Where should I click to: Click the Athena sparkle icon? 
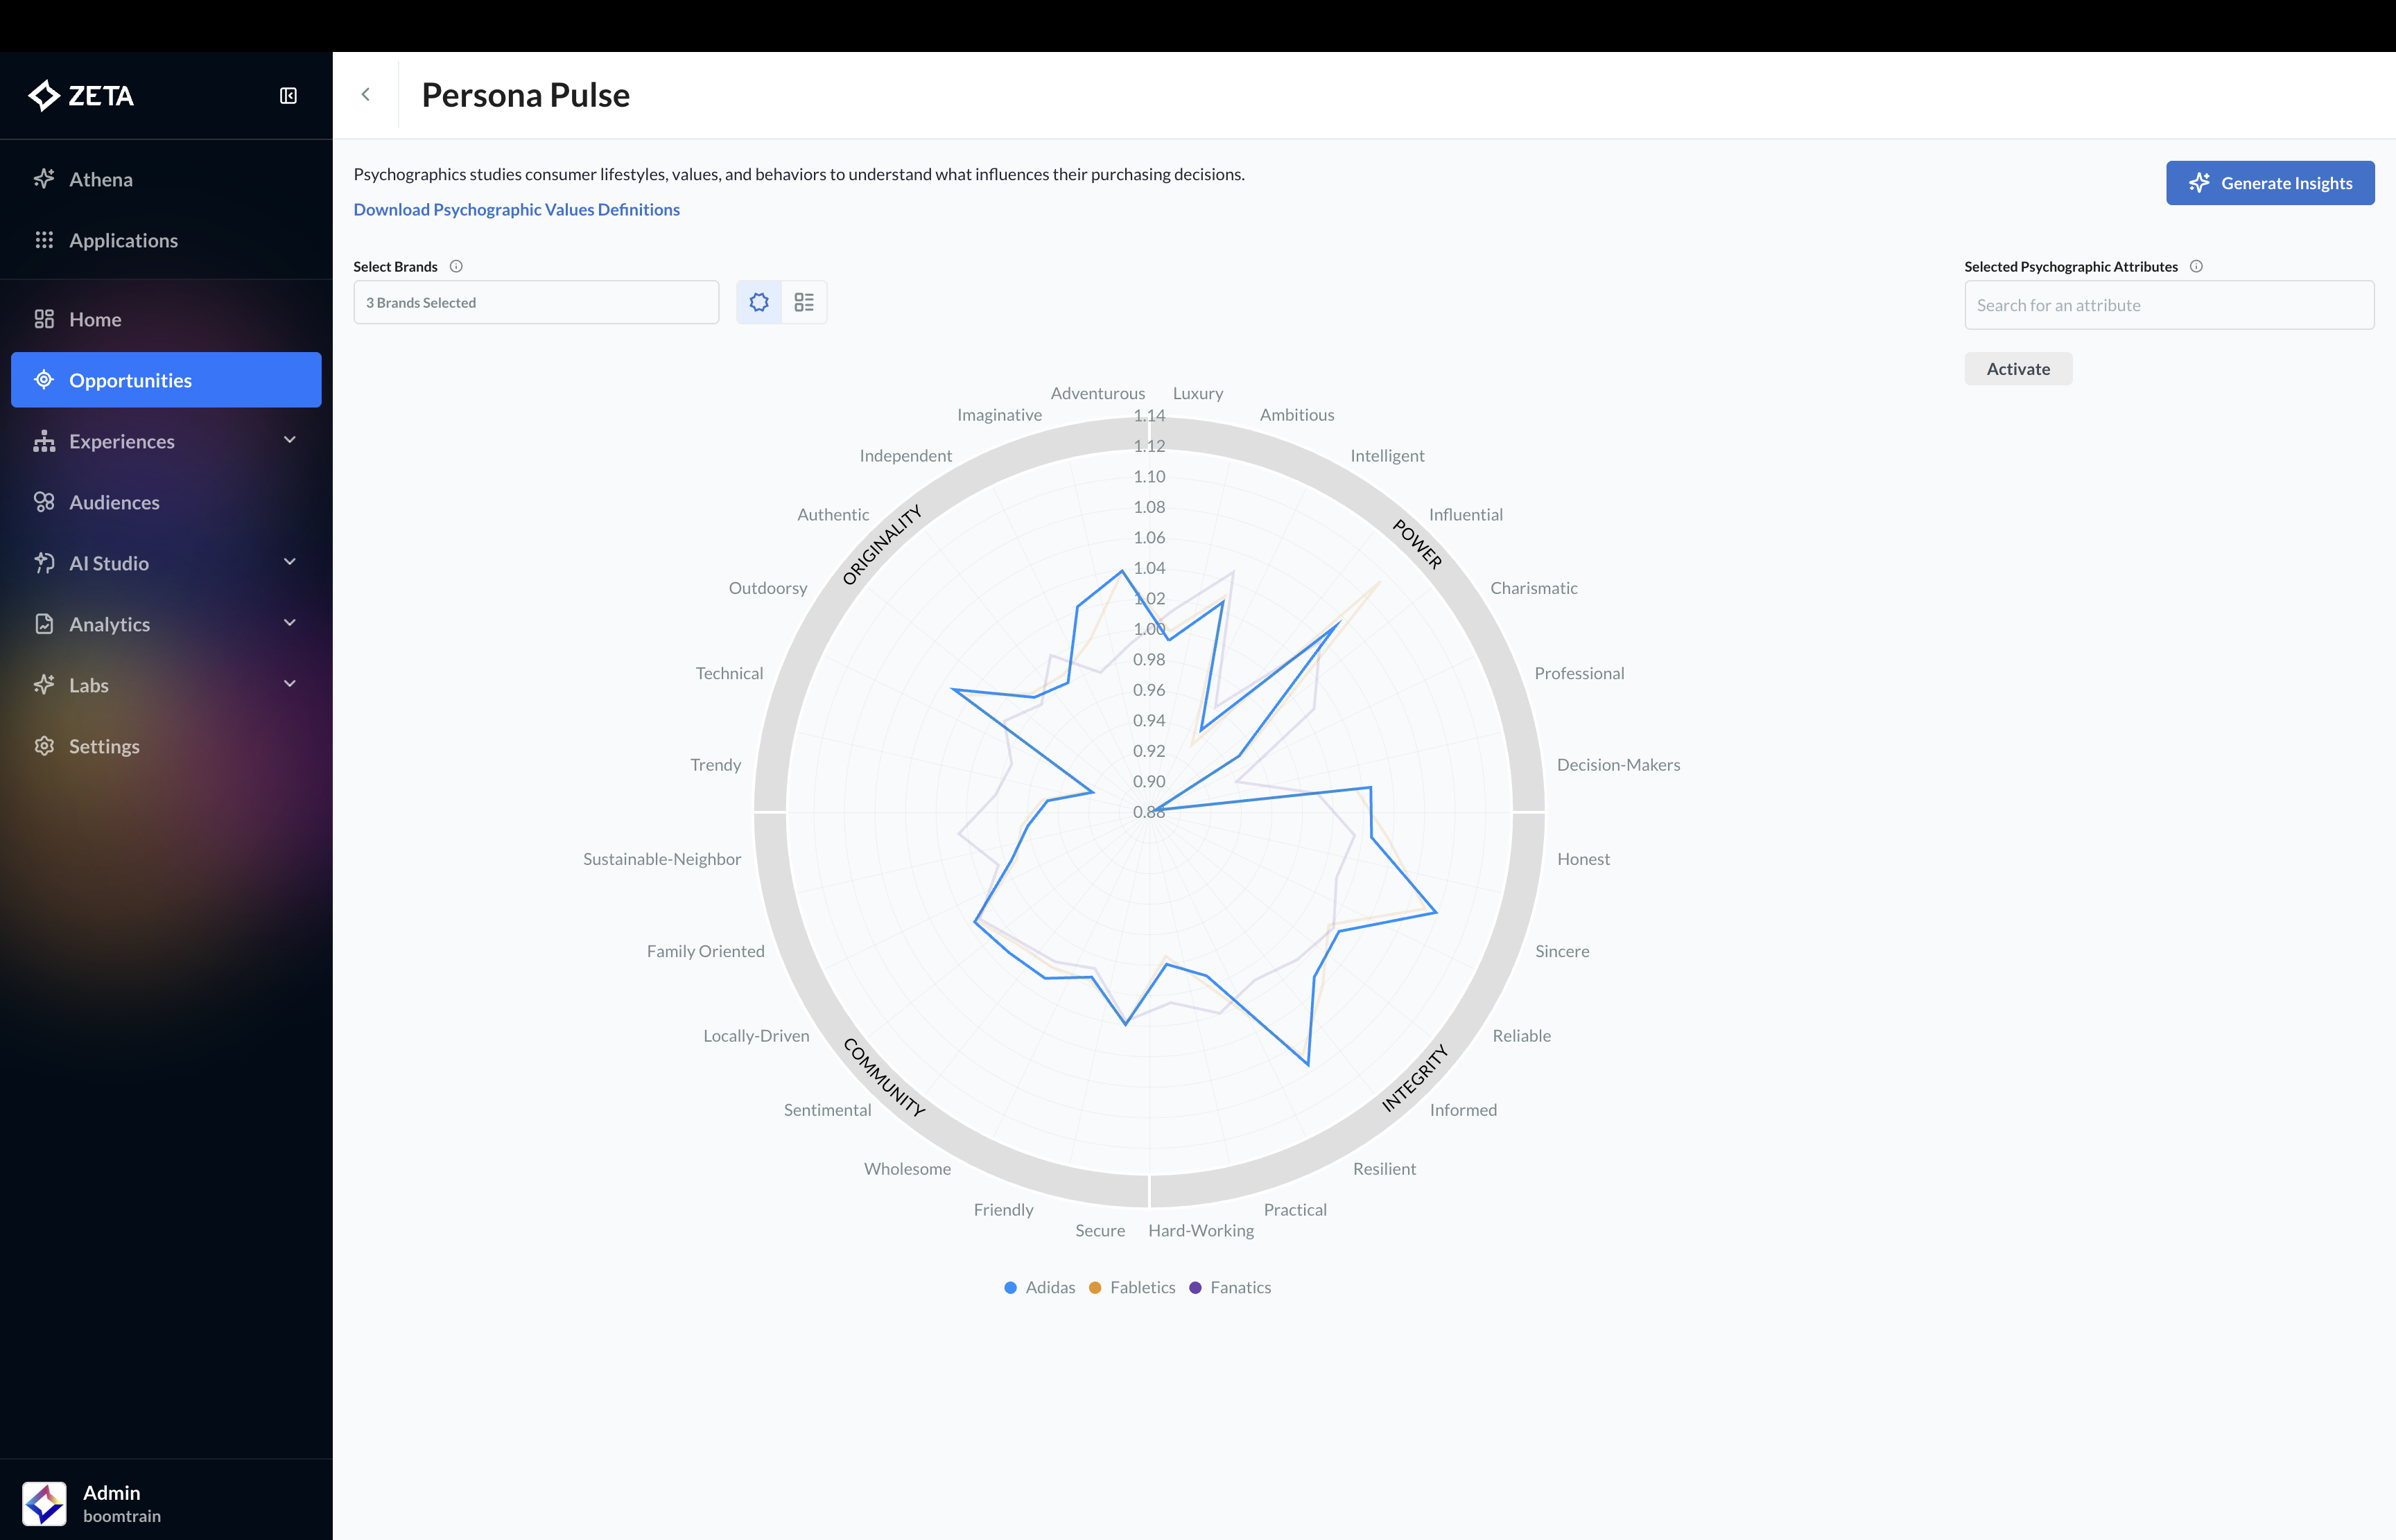(x=44, y=179)
